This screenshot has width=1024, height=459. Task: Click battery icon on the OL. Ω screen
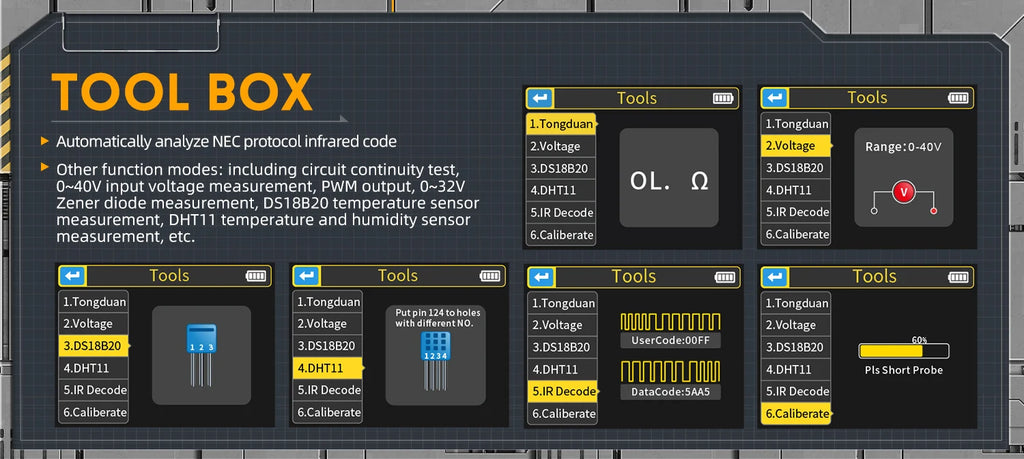click(x=723, y=98)
